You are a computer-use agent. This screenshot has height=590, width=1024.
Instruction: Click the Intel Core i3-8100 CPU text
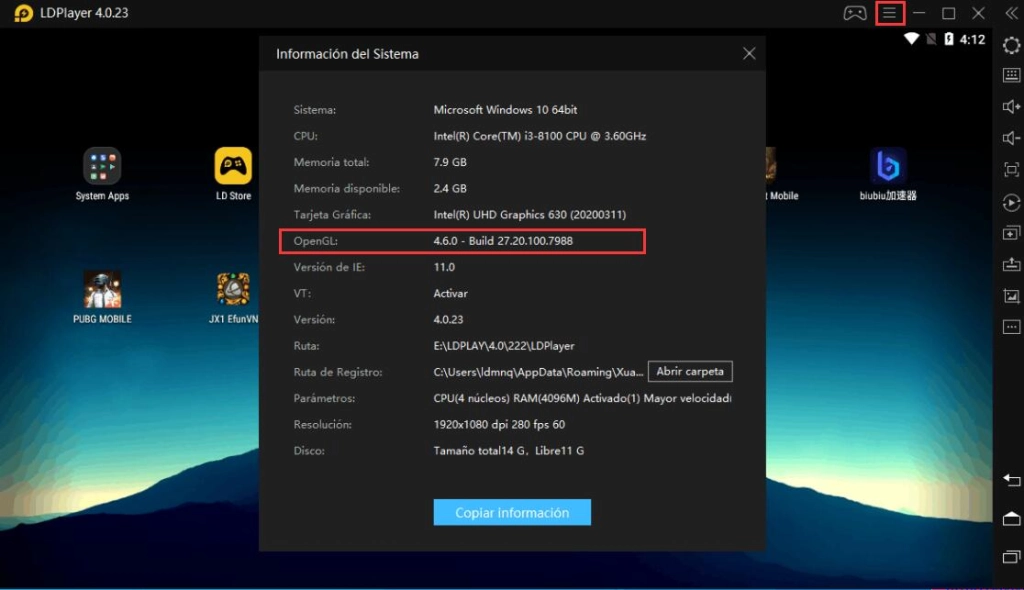pyautogui.click(x=539, y=136)
